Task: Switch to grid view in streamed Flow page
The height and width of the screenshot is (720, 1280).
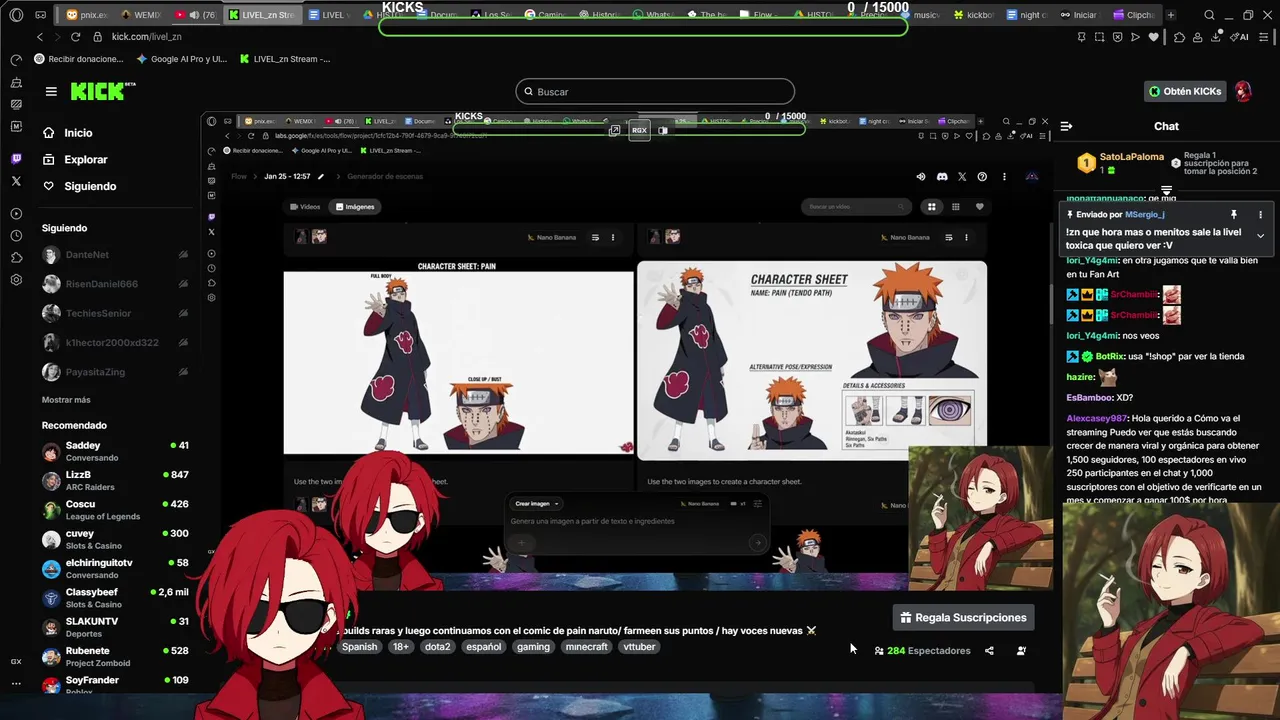Action: (931, 207)
